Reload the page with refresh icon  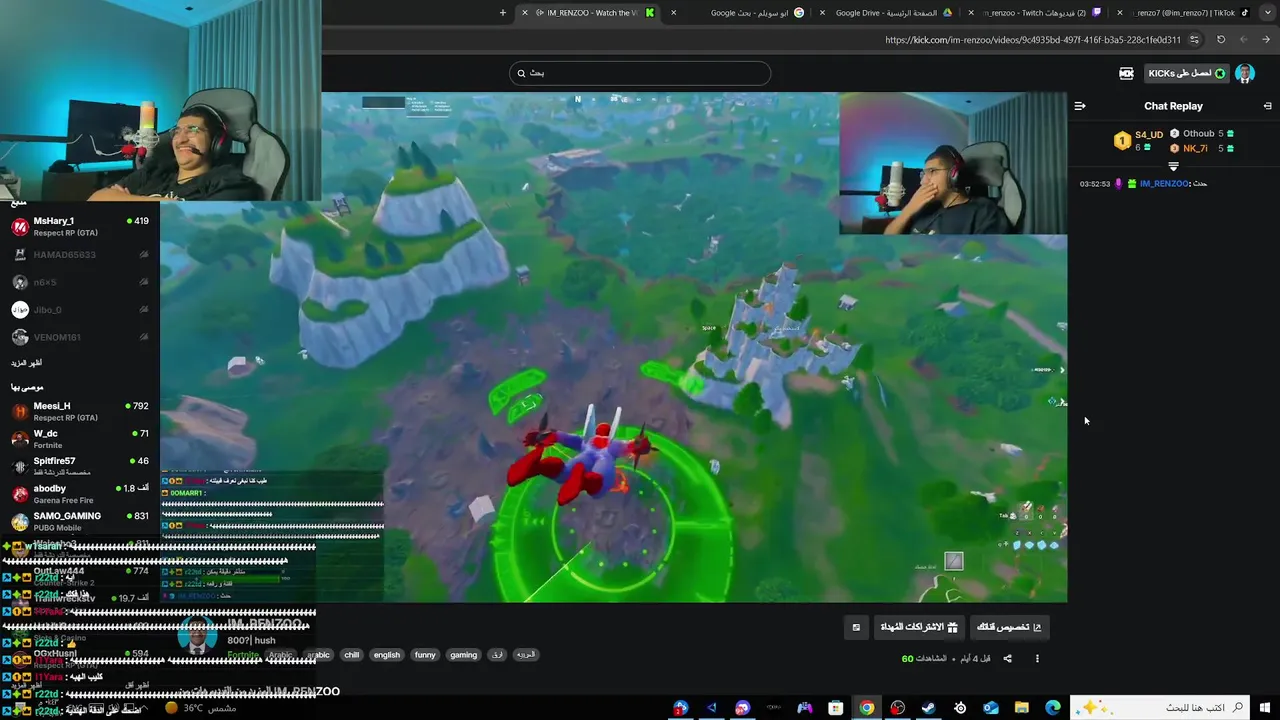1221,40
